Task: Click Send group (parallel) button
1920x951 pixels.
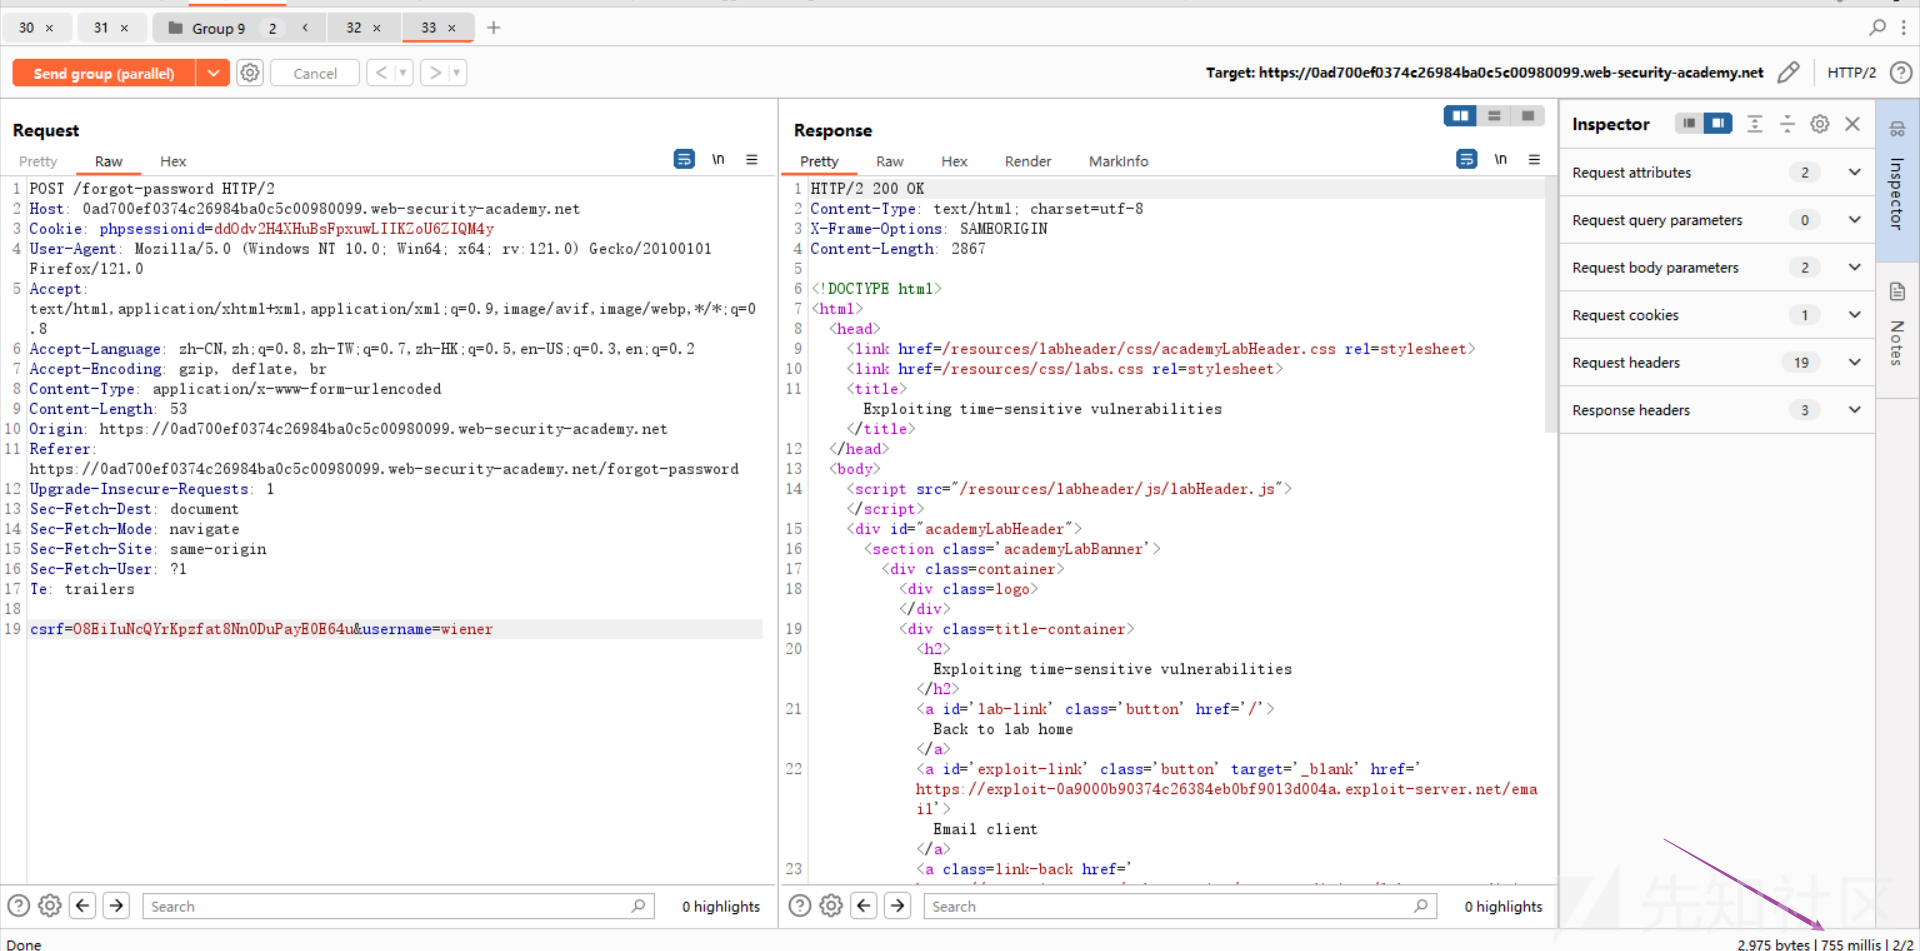Action: [x=103, y=73]
